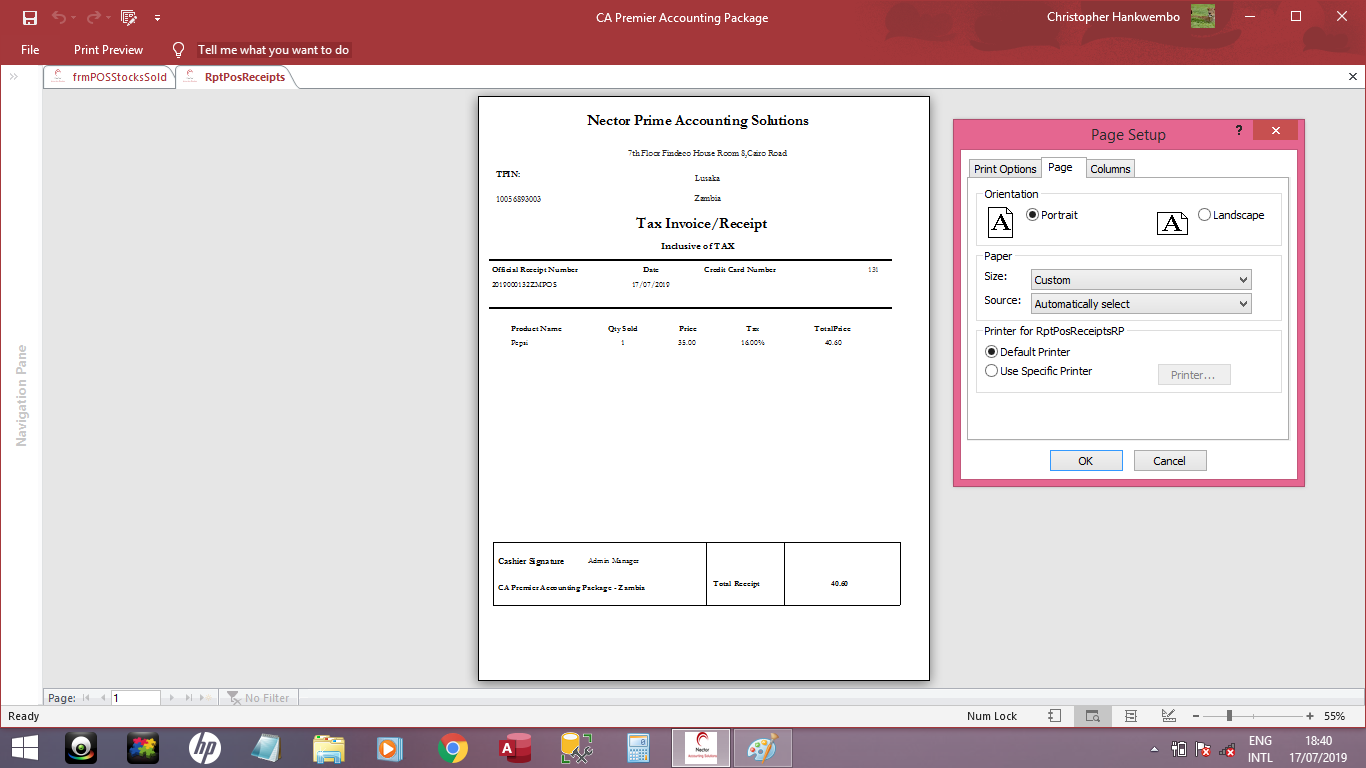Switch to Layout View in status bar
1366x768 pixels.
click(1131, 716)
